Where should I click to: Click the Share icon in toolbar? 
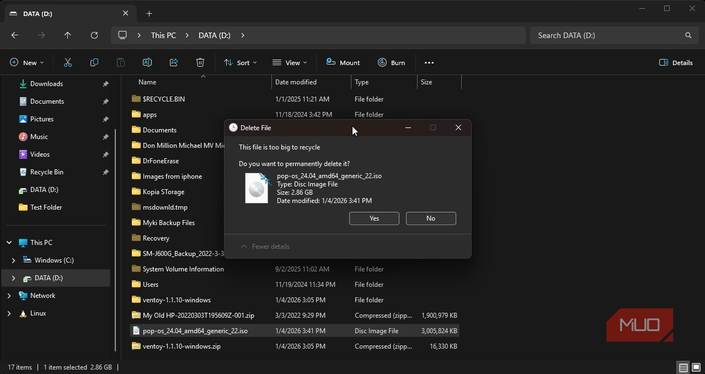174,62
